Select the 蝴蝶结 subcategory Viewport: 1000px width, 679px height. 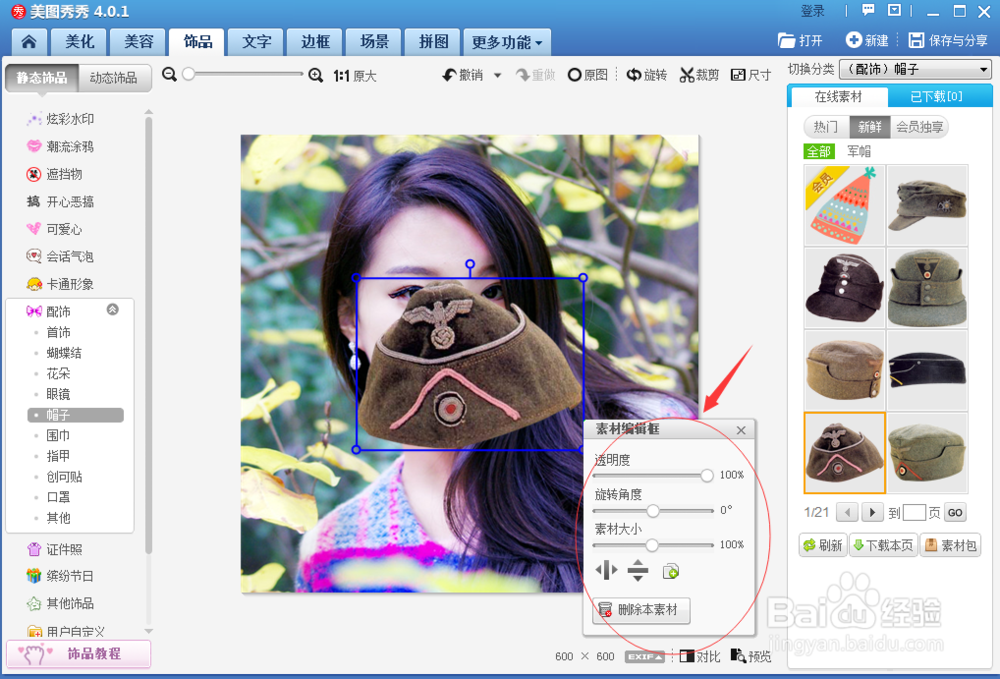click(x=64, y=353)
